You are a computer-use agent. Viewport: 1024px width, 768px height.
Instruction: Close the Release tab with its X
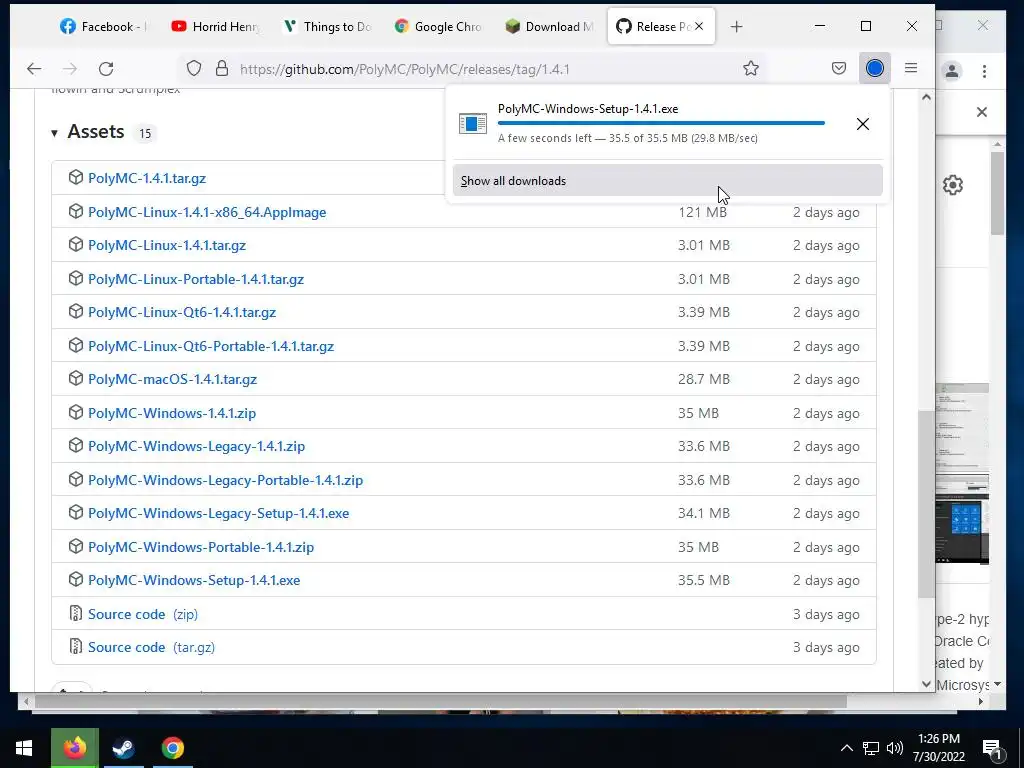[x=699, y=26]
